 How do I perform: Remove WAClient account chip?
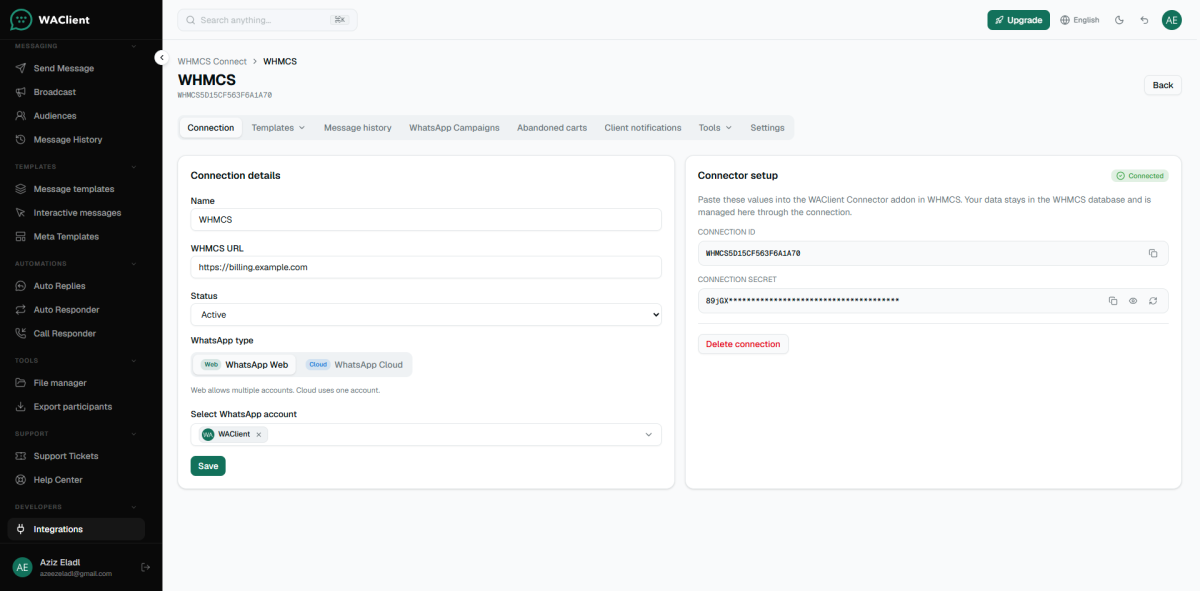[259, 435]
